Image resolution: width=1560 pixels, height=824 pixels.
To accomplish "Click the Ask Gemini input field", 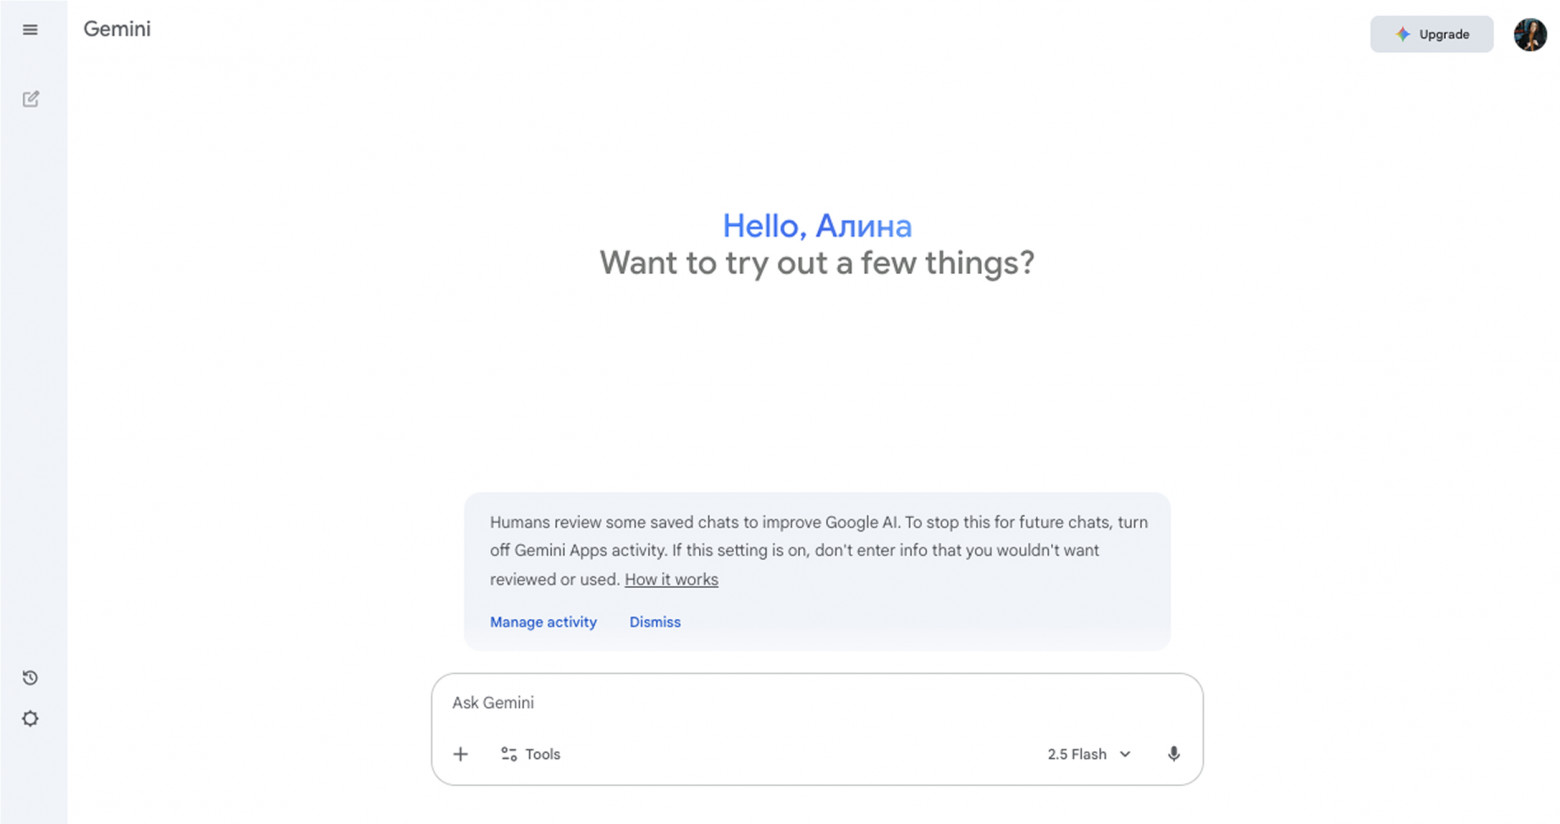I will (700, 703).
